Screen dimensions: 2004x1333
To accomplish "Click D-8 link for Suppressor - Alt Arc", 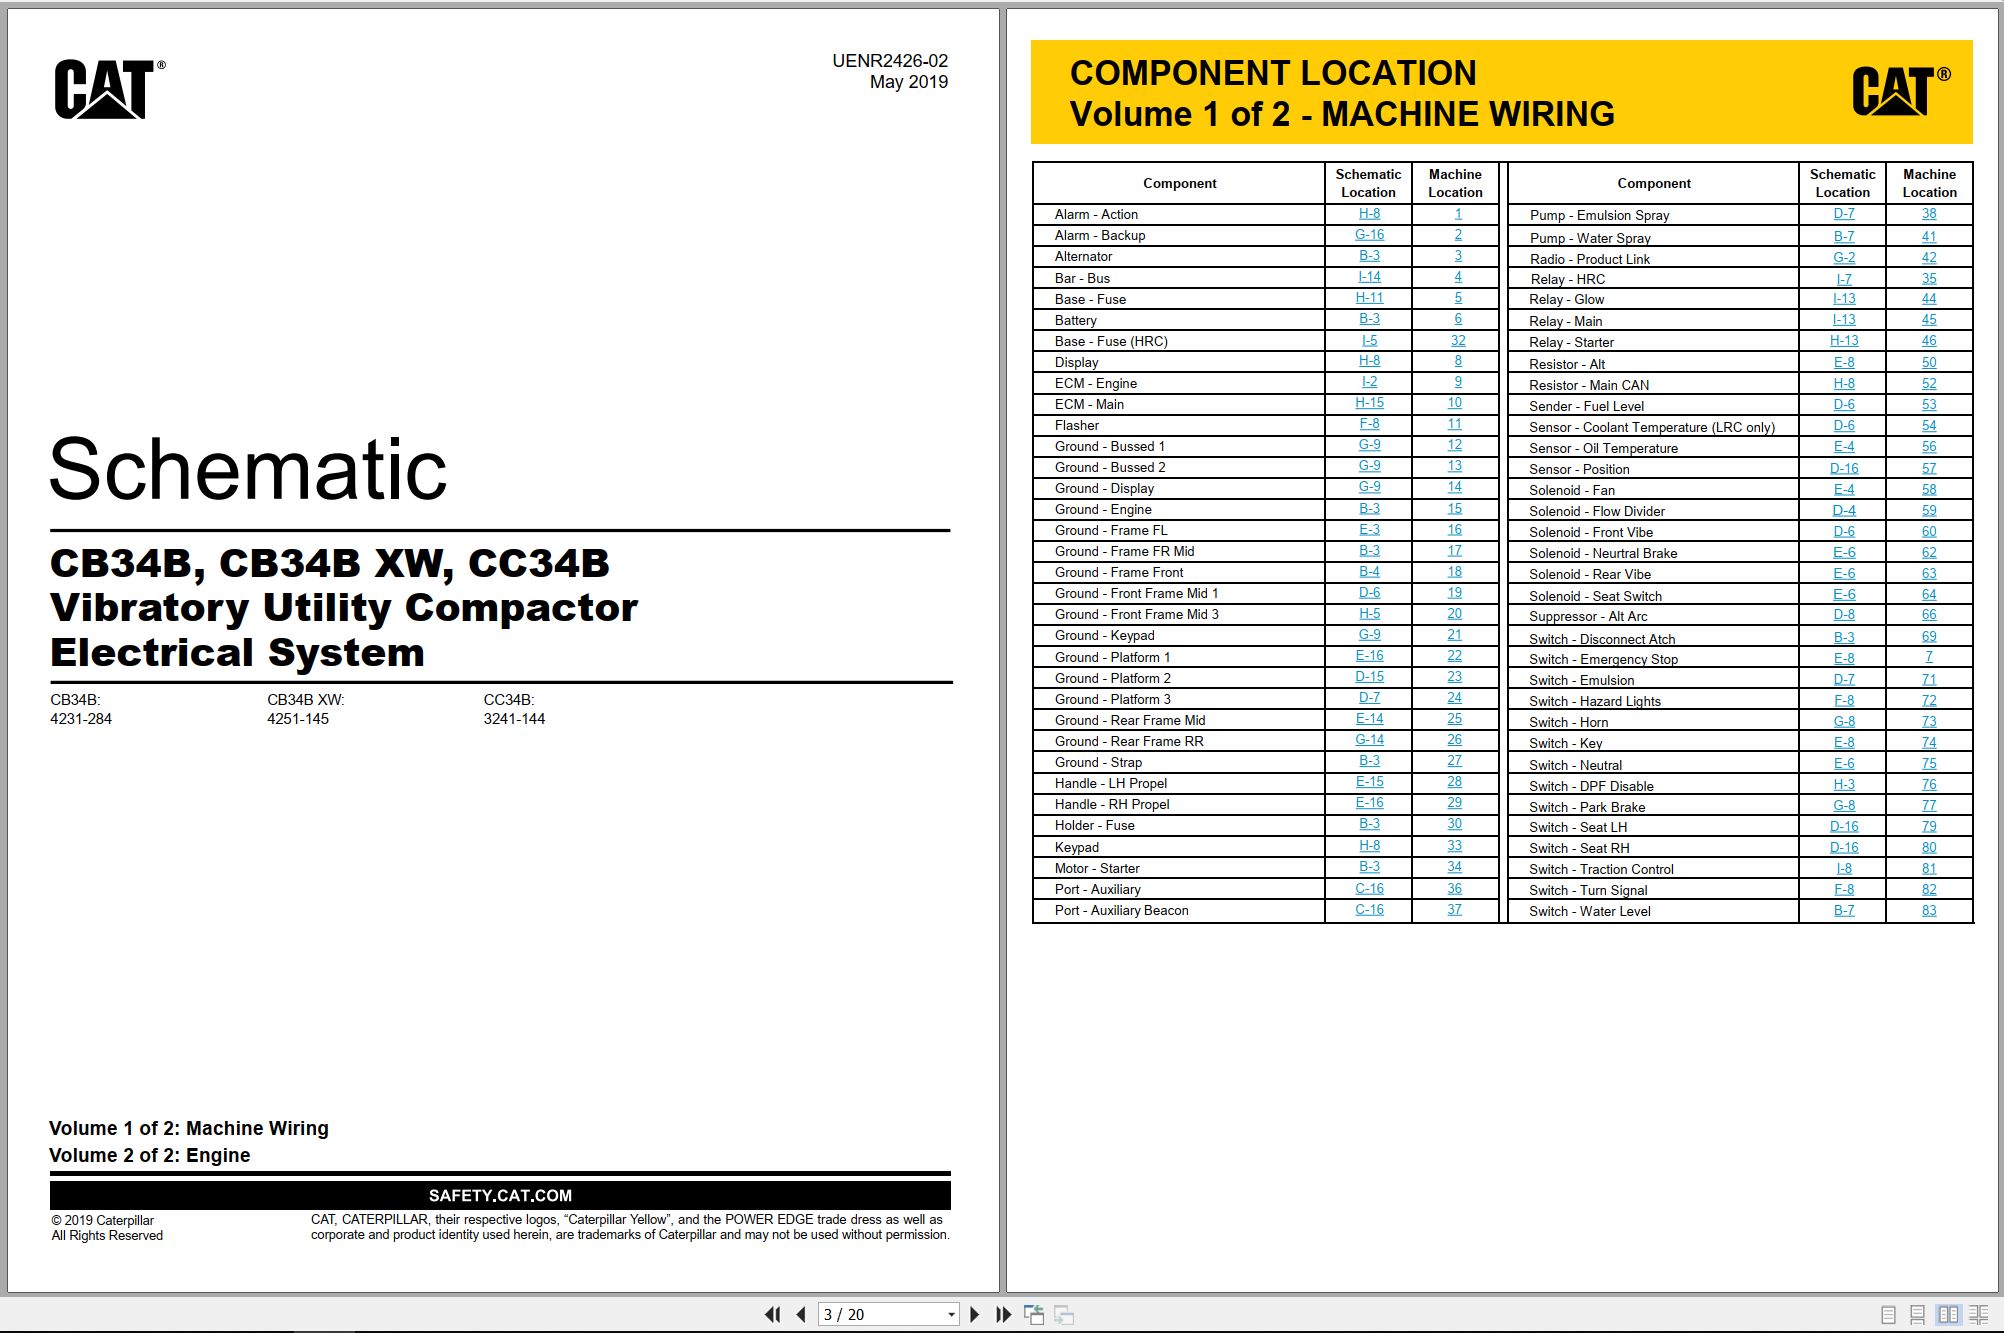I will coord(1844,615).
